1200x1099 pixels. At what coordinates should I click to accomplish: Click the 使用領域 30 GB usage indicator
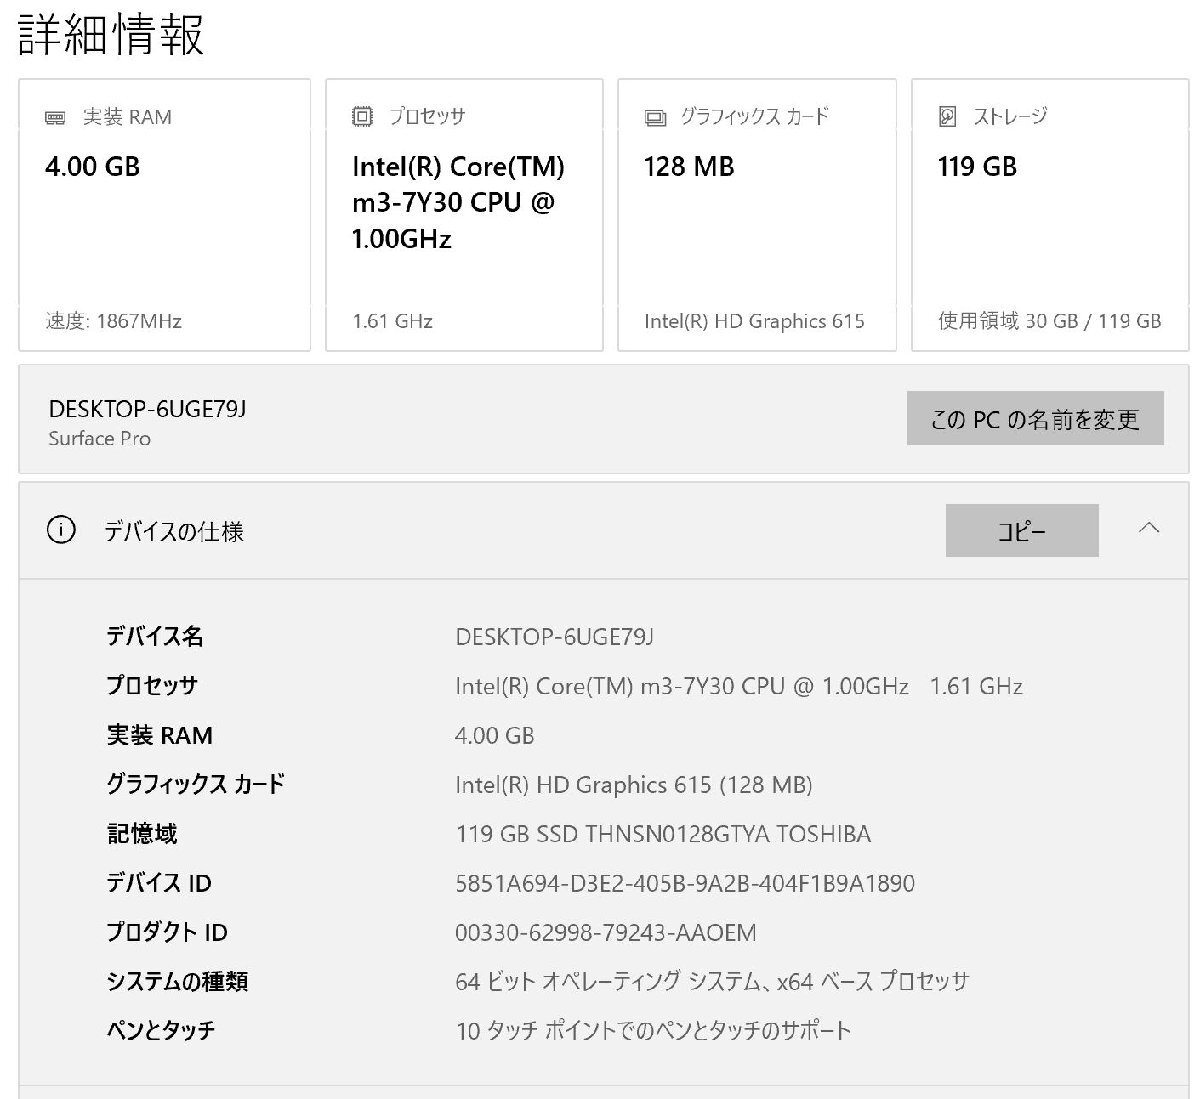1048,321
